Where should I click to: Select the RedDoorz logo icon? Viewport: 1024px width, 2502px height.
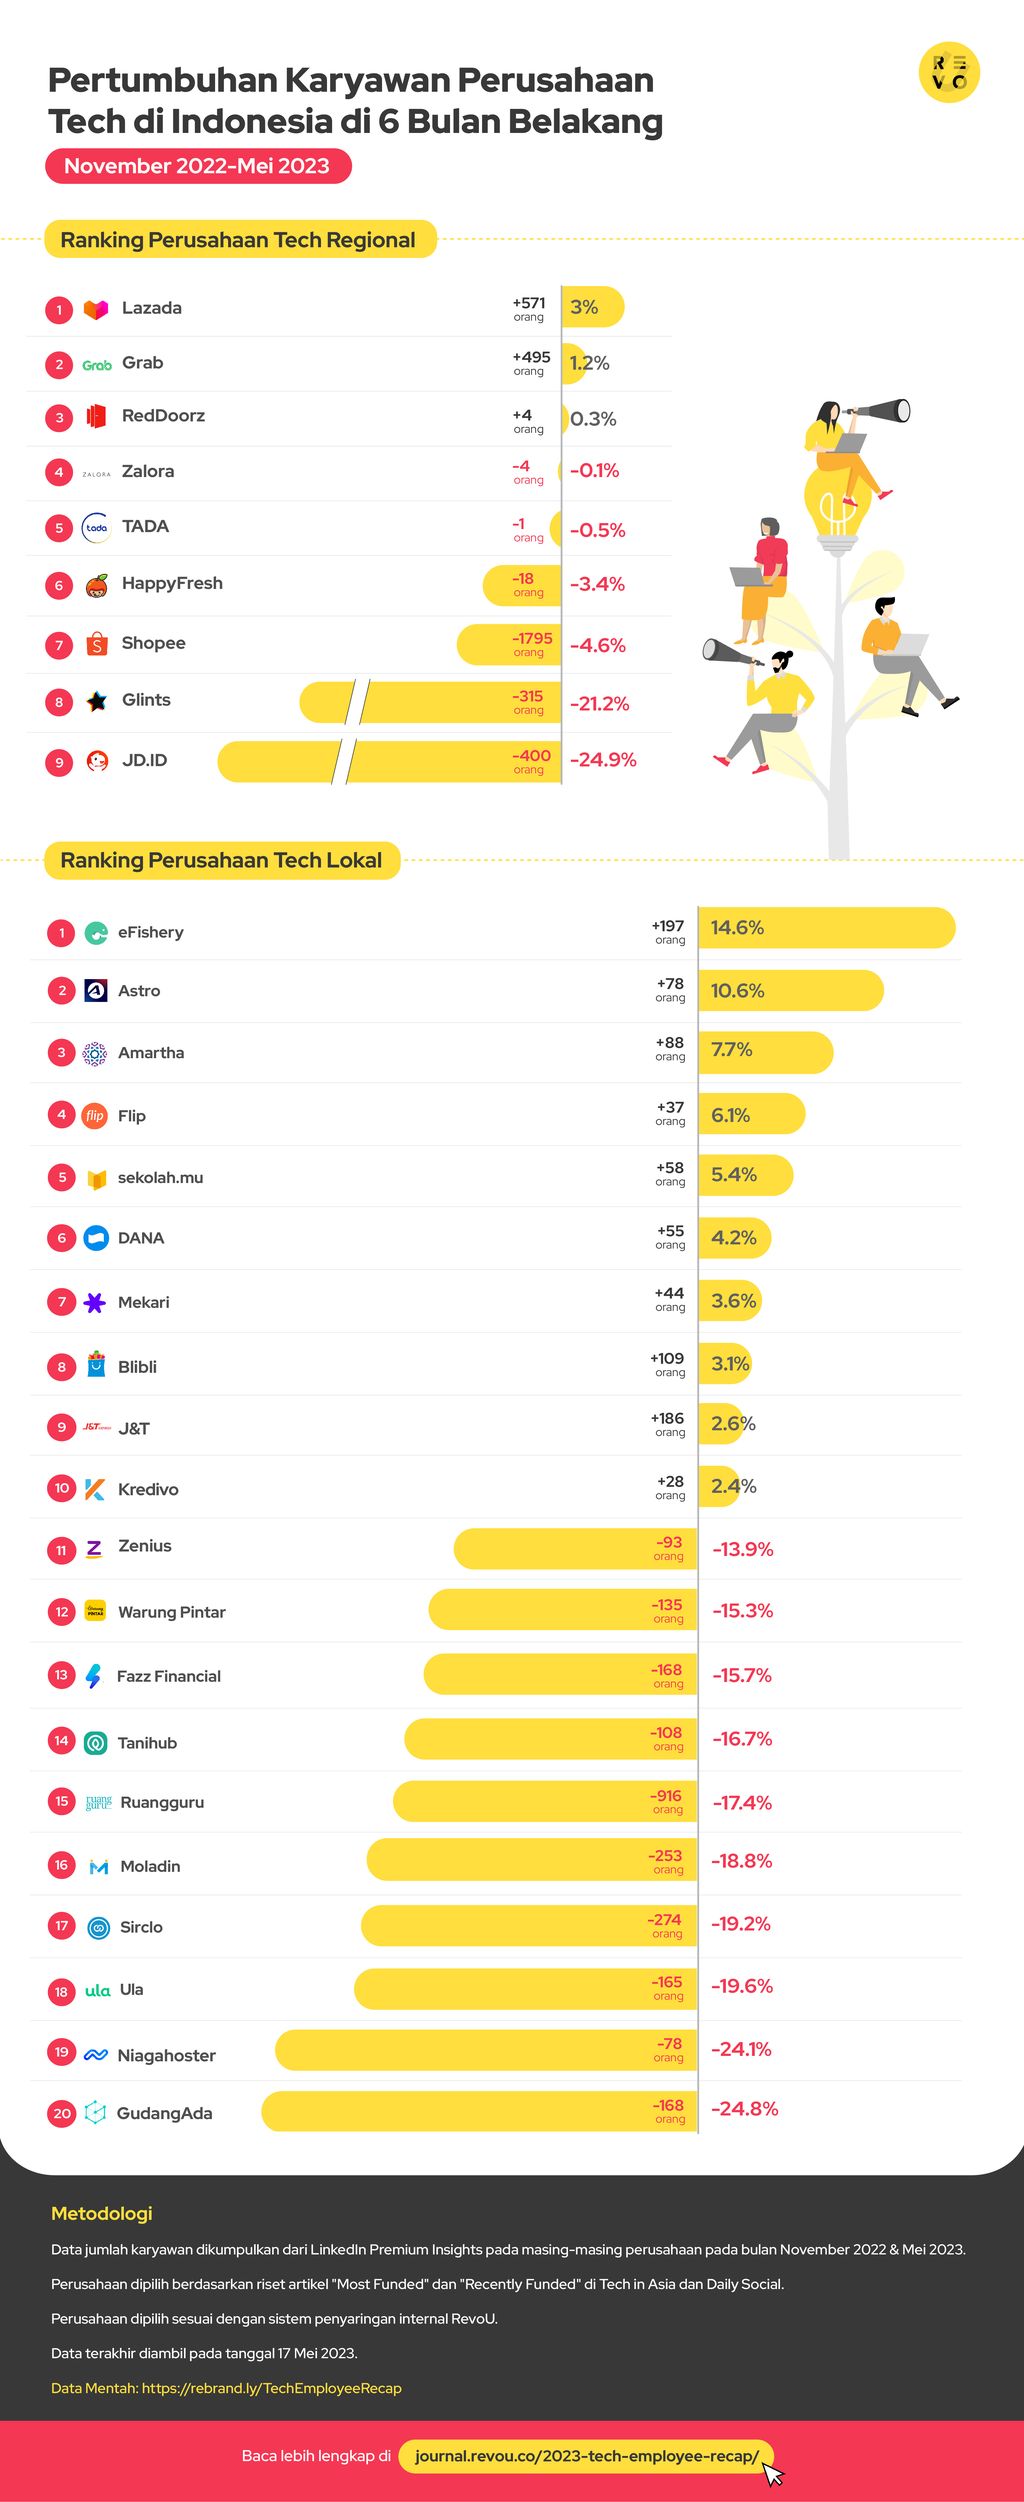coord(96,416)
